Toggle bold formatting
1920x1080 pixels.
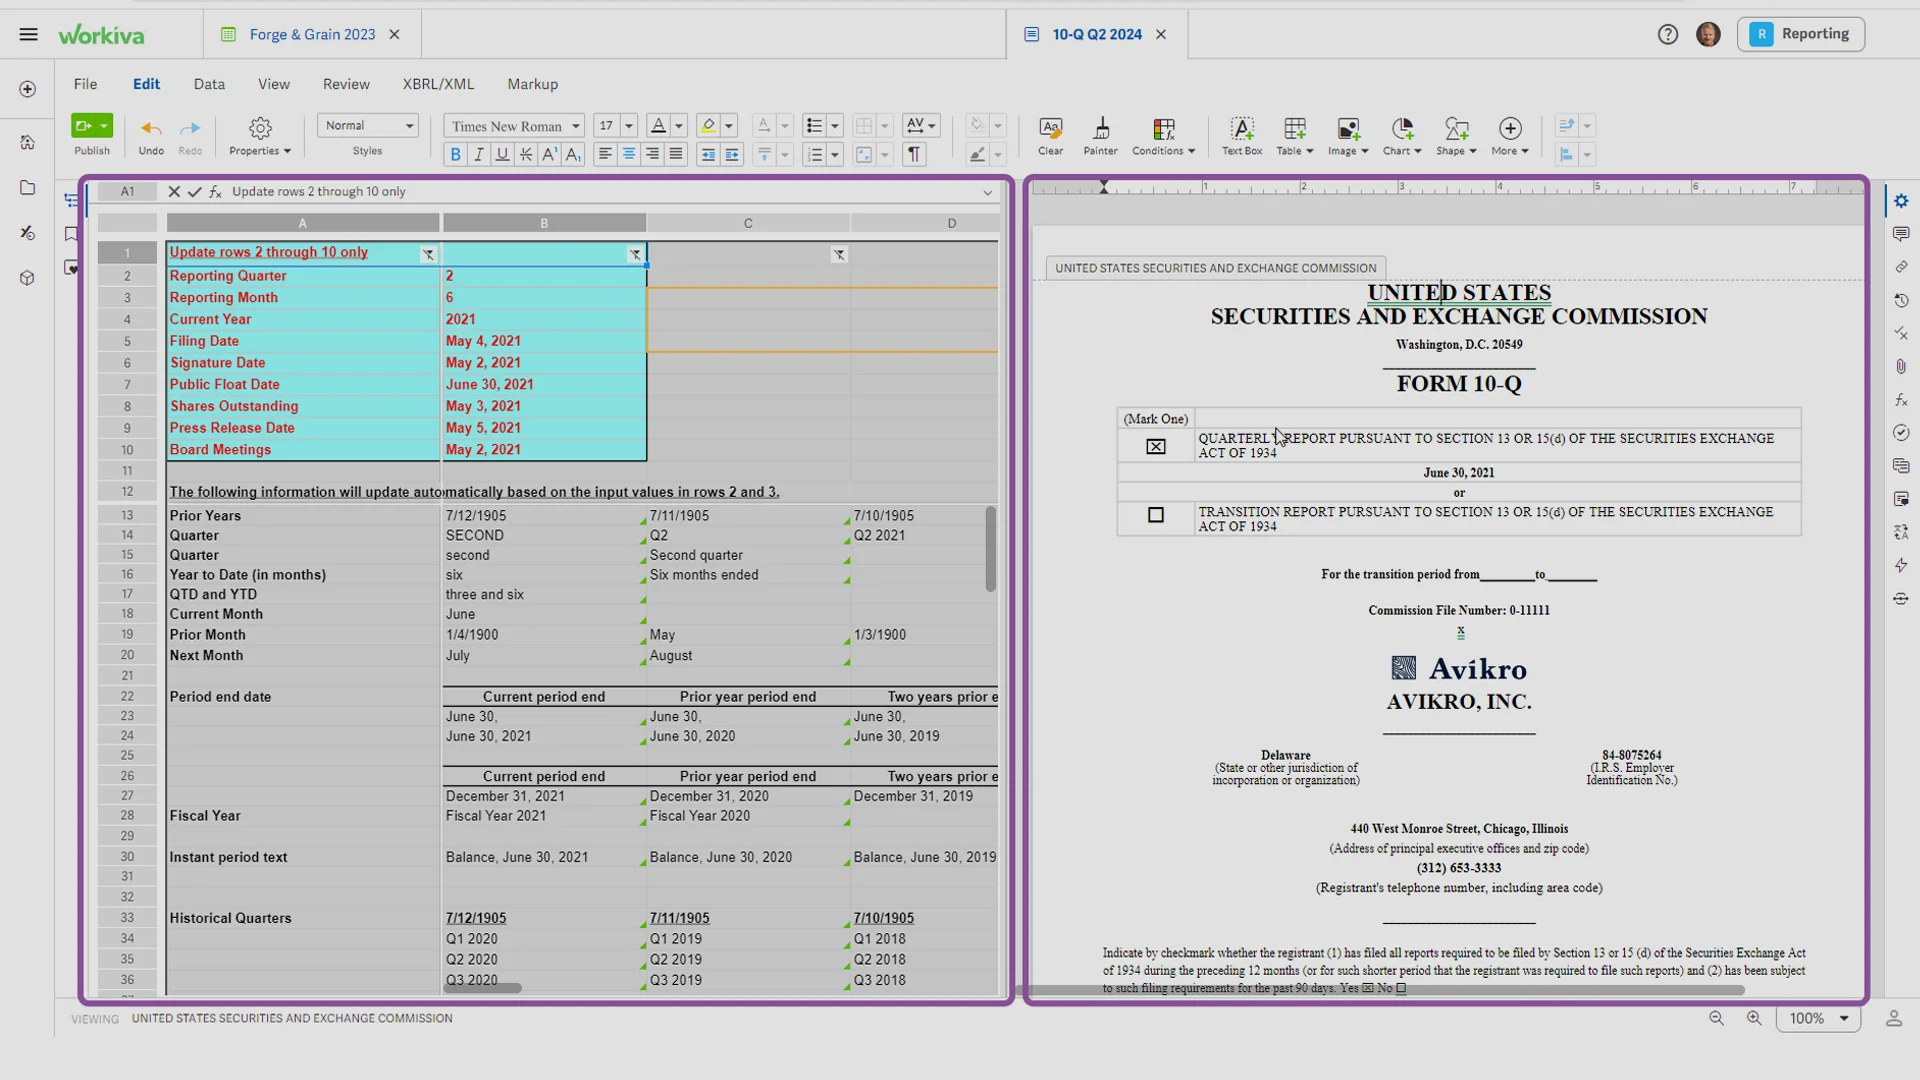[456, 155]
